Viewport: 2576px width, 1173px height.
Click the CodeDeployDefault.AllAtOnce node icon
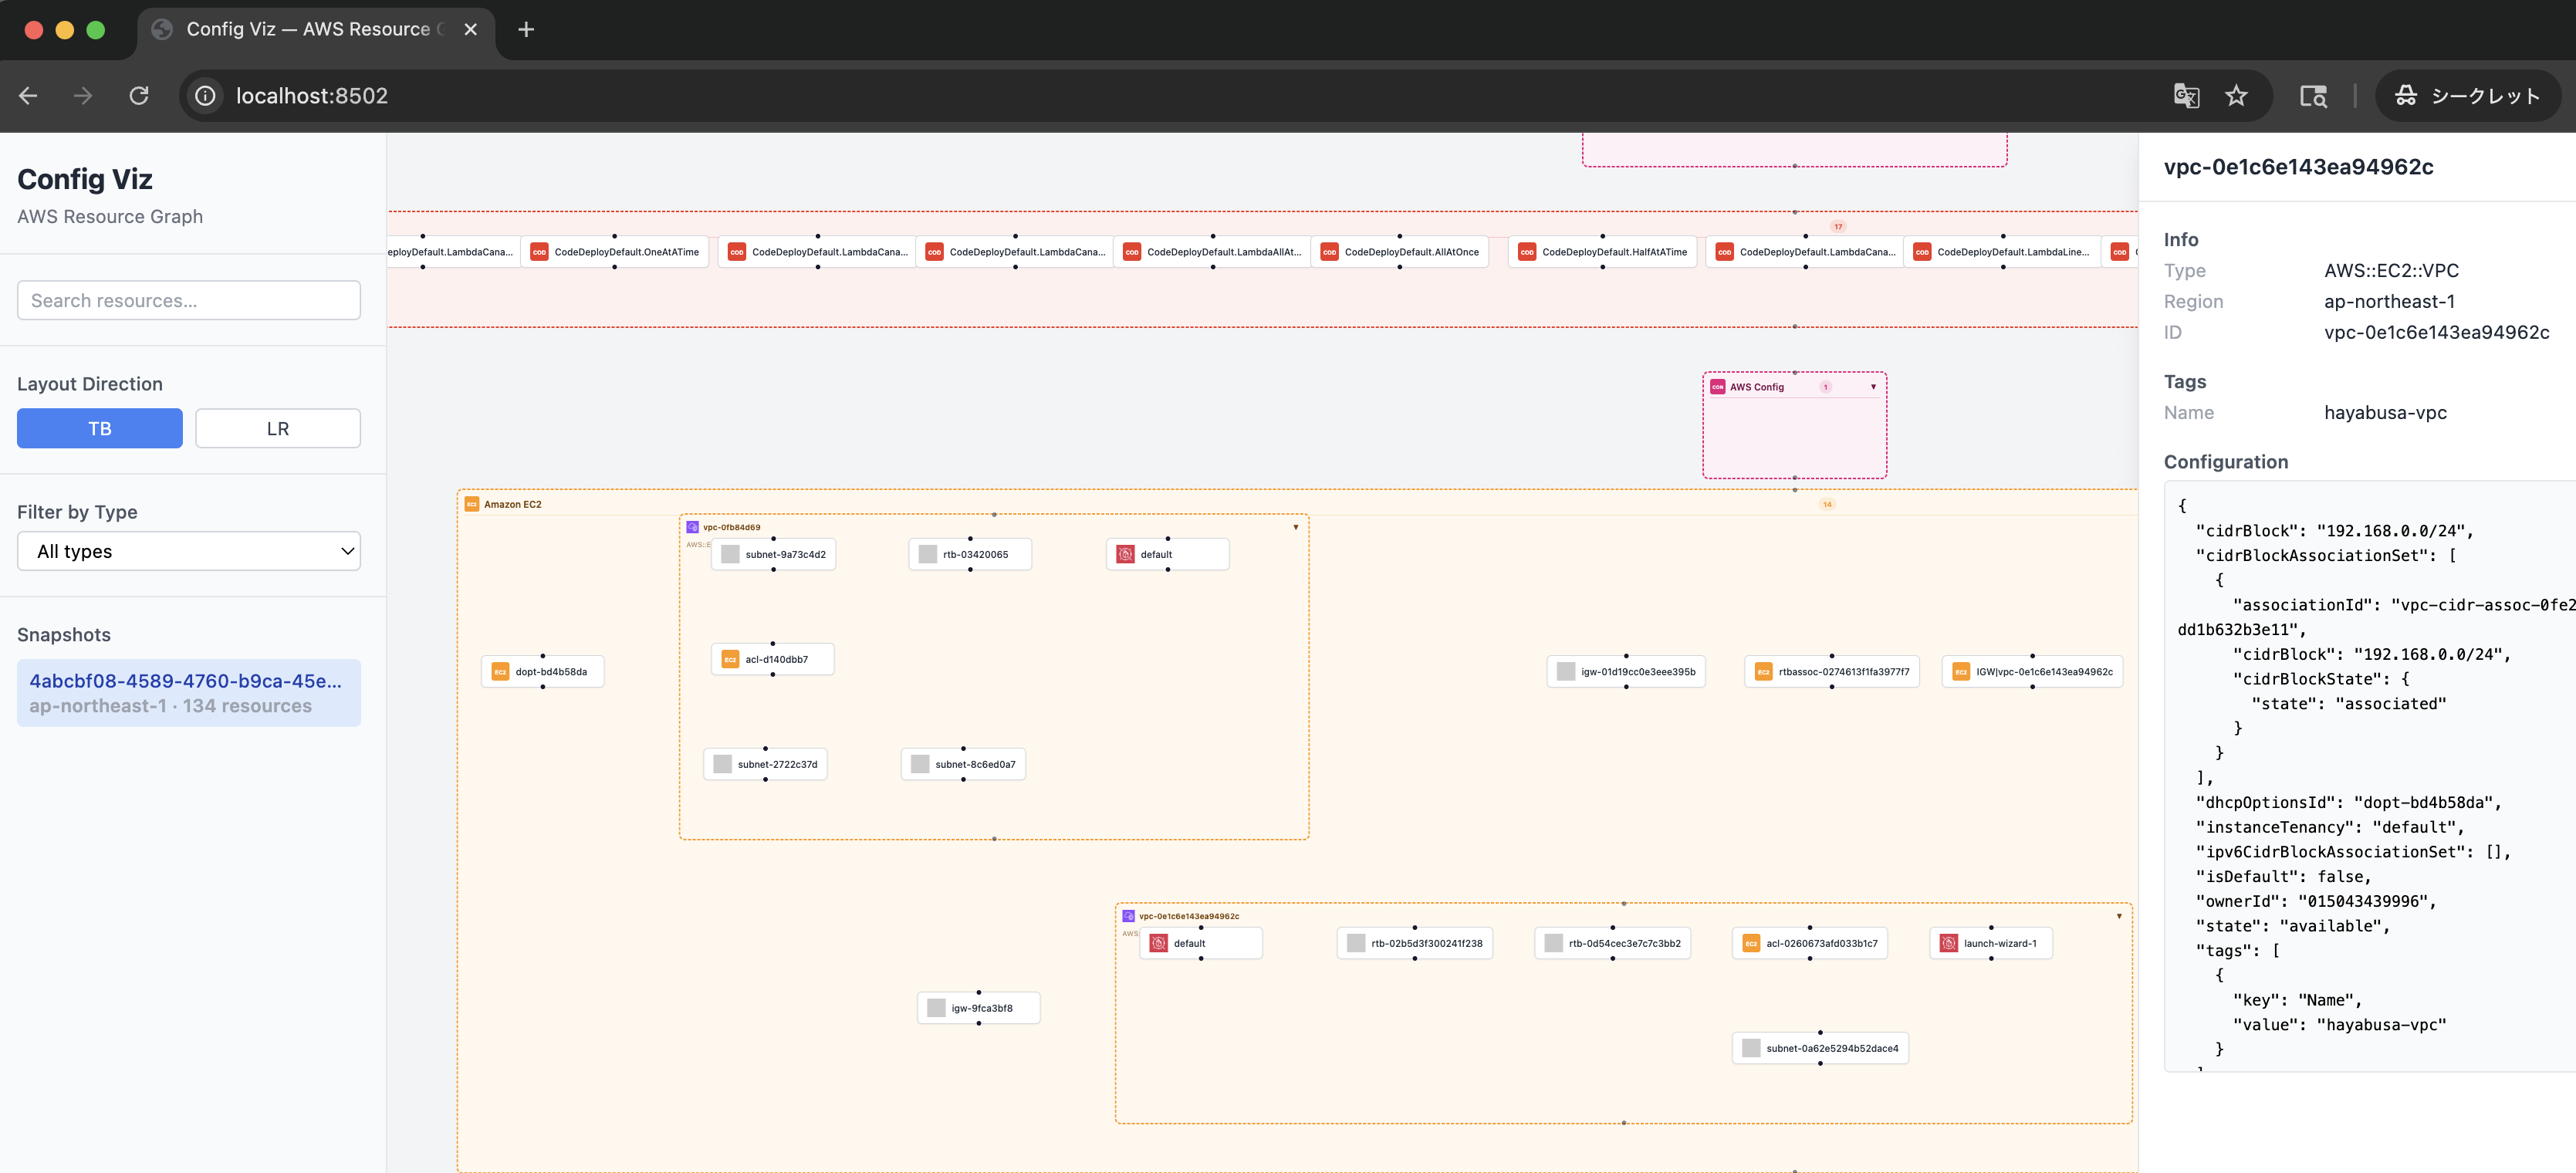[1329, 252]
